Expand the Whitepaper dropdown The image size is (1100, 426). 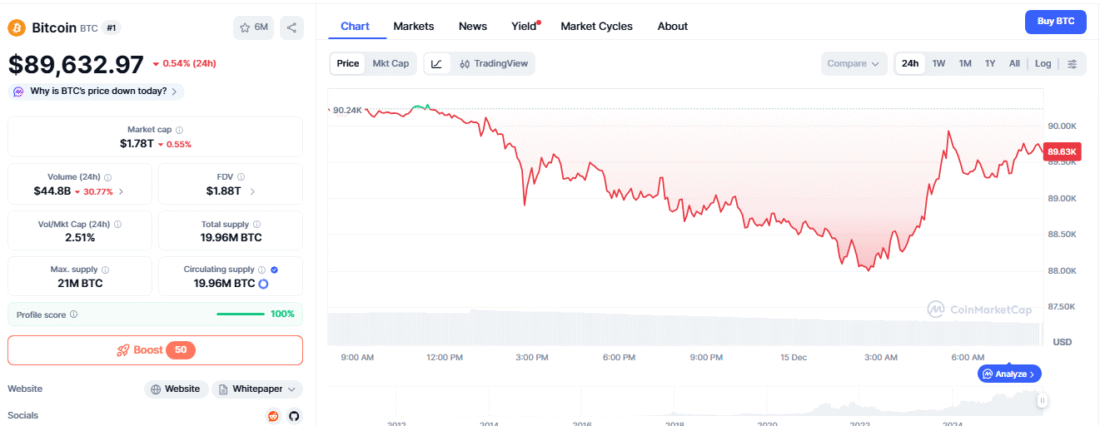click(257, 389)
